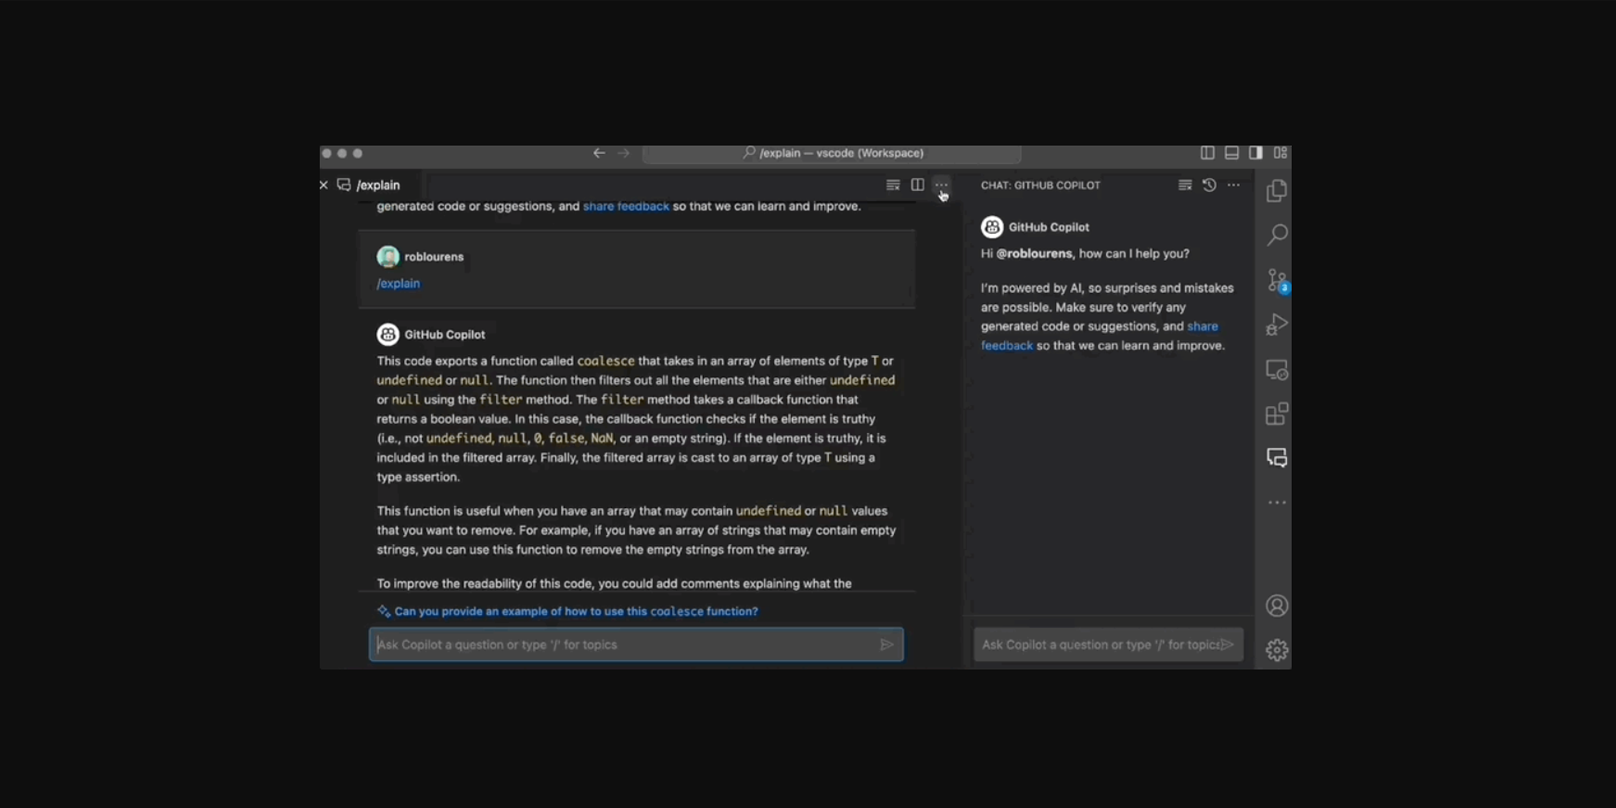The image size is (1616, 808).
Task: Open the Remote Explorer view
Action: [x=1276, y=370]
